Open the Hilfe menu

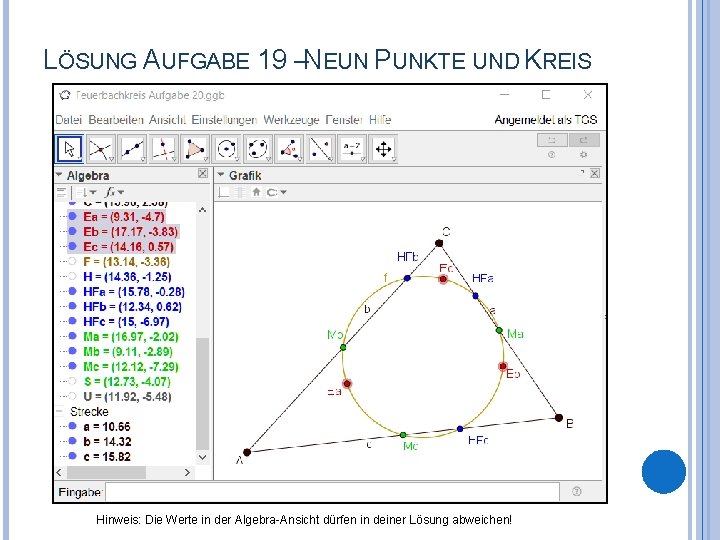380,120
